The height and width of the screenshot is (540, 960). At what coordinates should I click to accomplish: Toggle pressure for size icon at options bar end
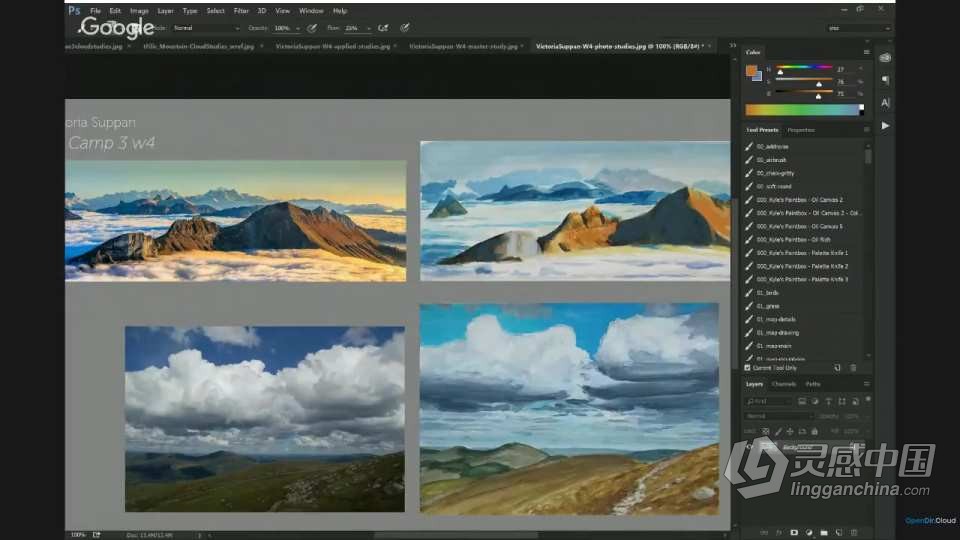pyautogui.click(x=405, y=28)
